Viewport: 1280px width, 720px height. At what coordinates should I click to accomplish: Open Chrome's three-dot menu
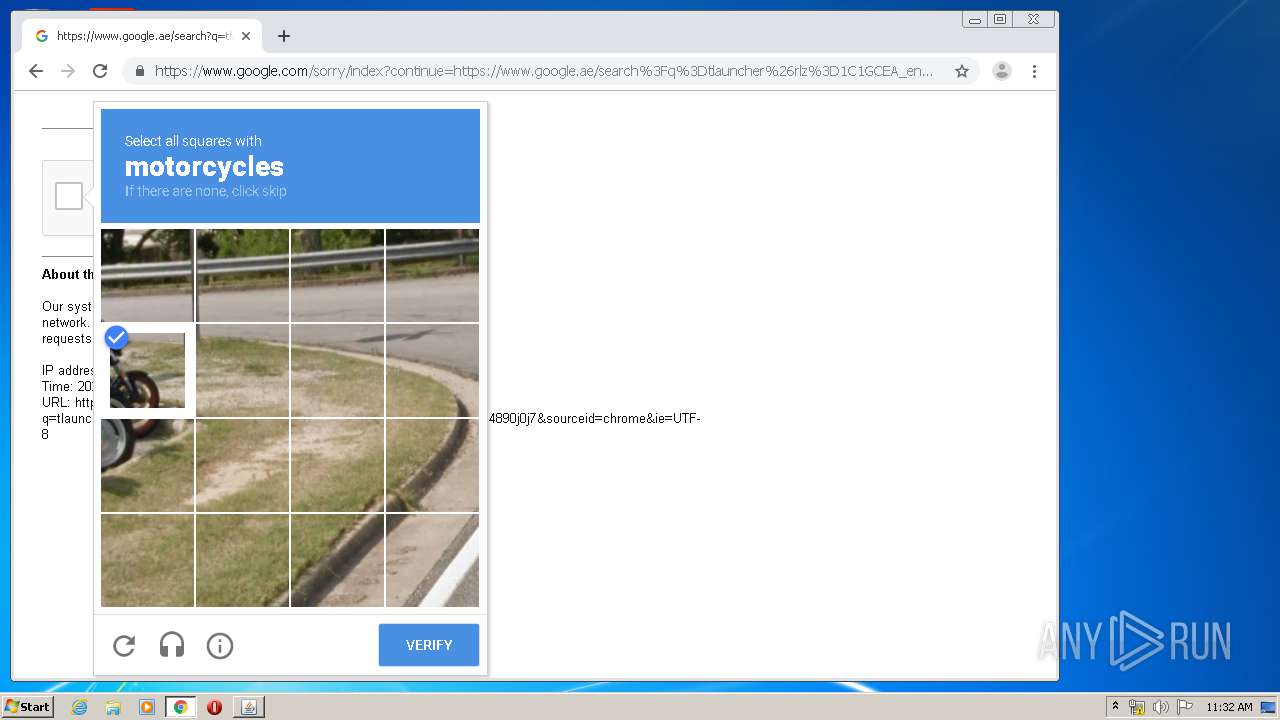[x=1034, y=71]
